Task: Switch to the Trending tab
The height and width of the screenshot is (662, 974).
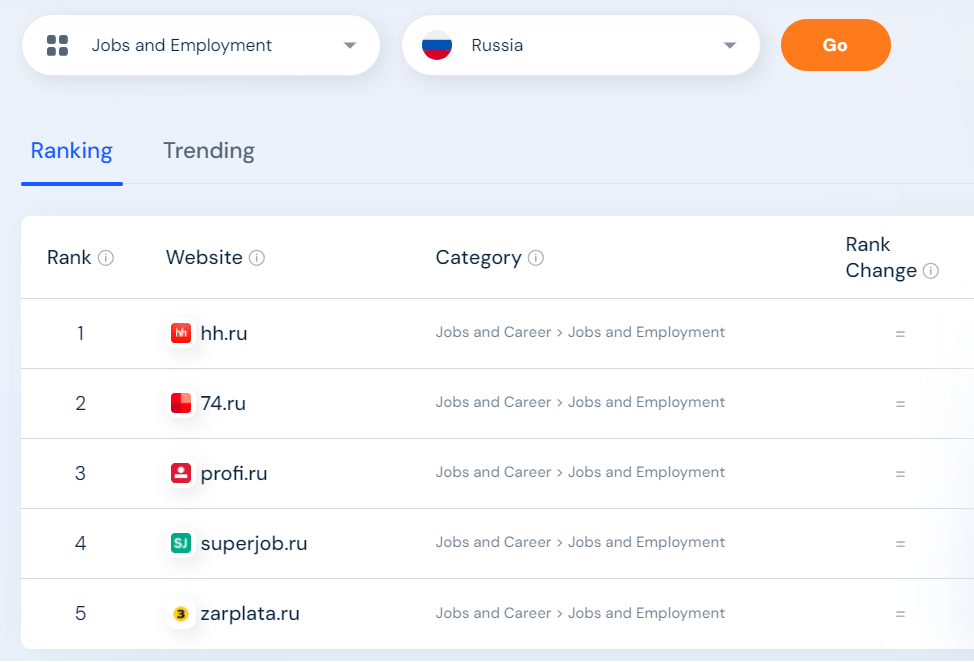Action: (209, 151)
